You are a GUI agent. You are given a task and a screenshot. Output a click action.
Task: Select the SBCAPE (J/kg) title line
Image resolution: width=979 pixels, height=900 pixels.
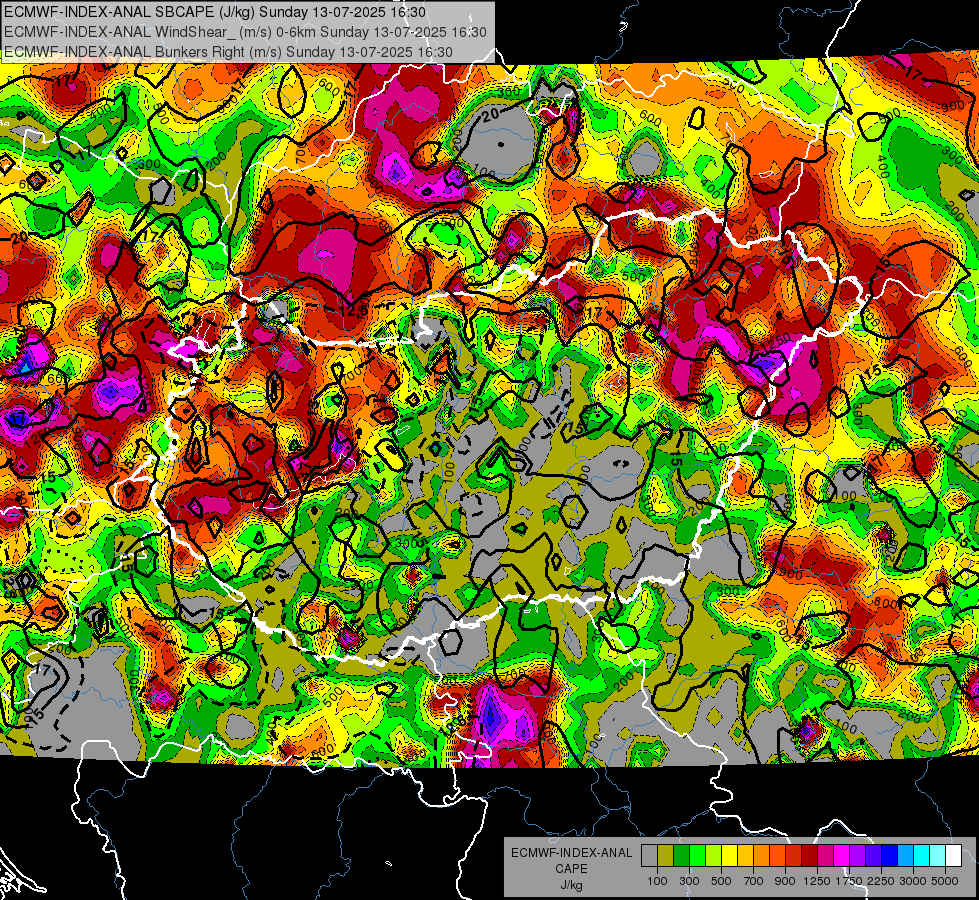[215, 12]
